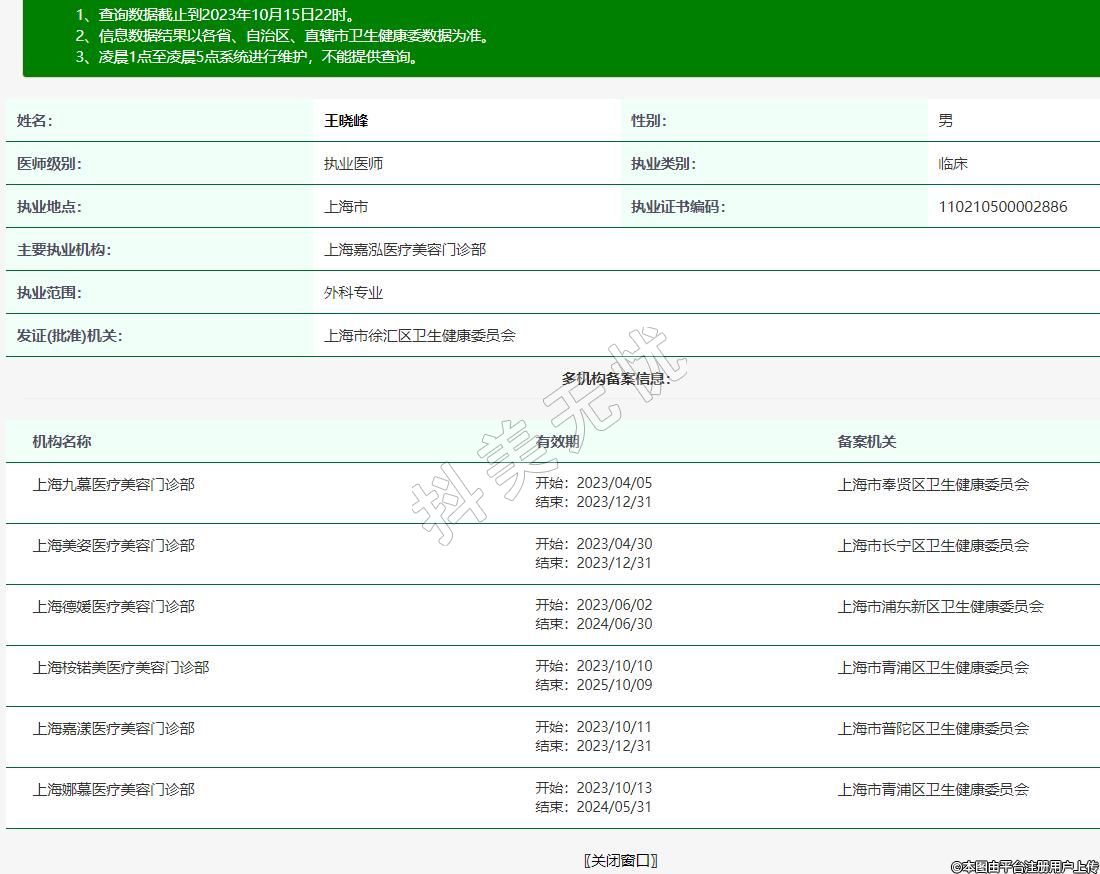Click the 上海娜慕医疗美容门诊部 row

(113, 790)
